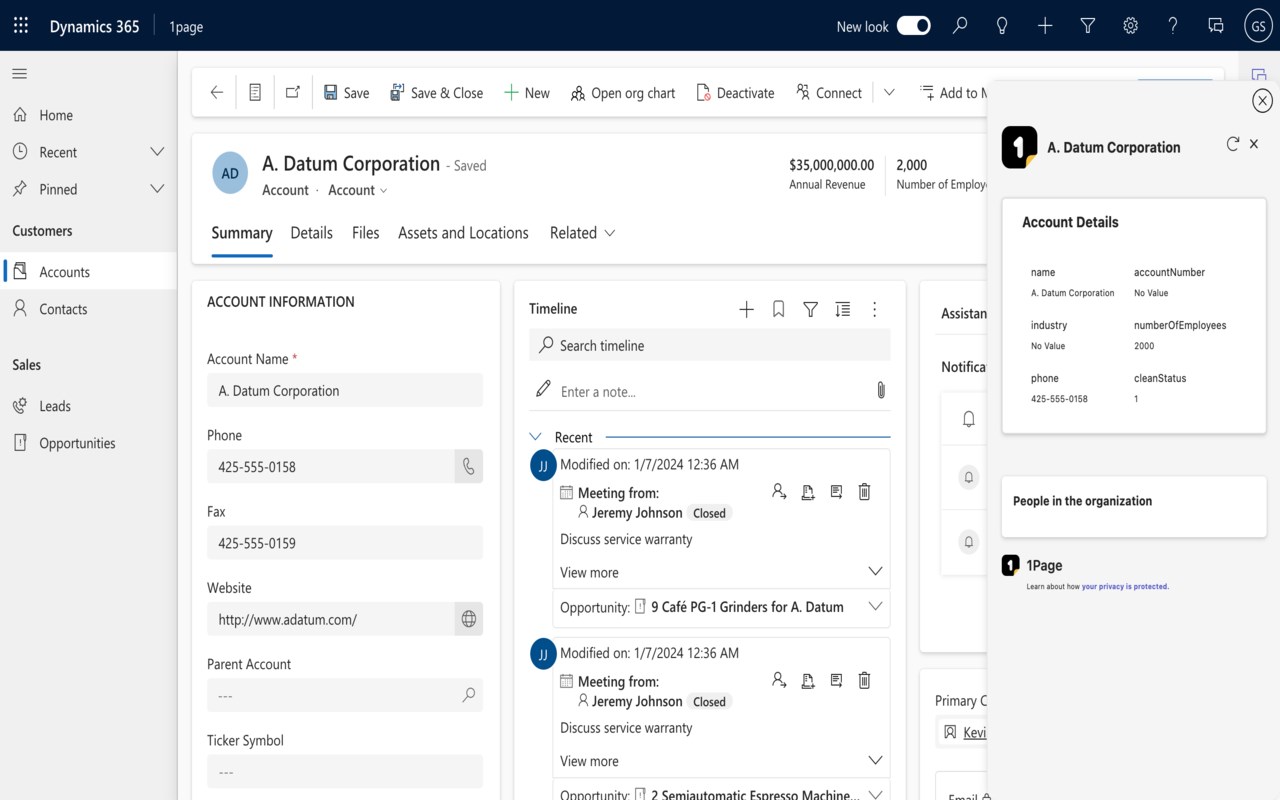
Task: Expand the Recent menu in sidebar
Action: coord(157,152)
